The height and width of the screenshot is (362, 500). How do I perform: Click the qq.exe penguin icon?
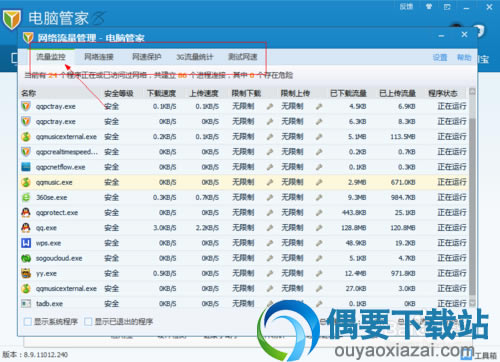pos(26,228)
